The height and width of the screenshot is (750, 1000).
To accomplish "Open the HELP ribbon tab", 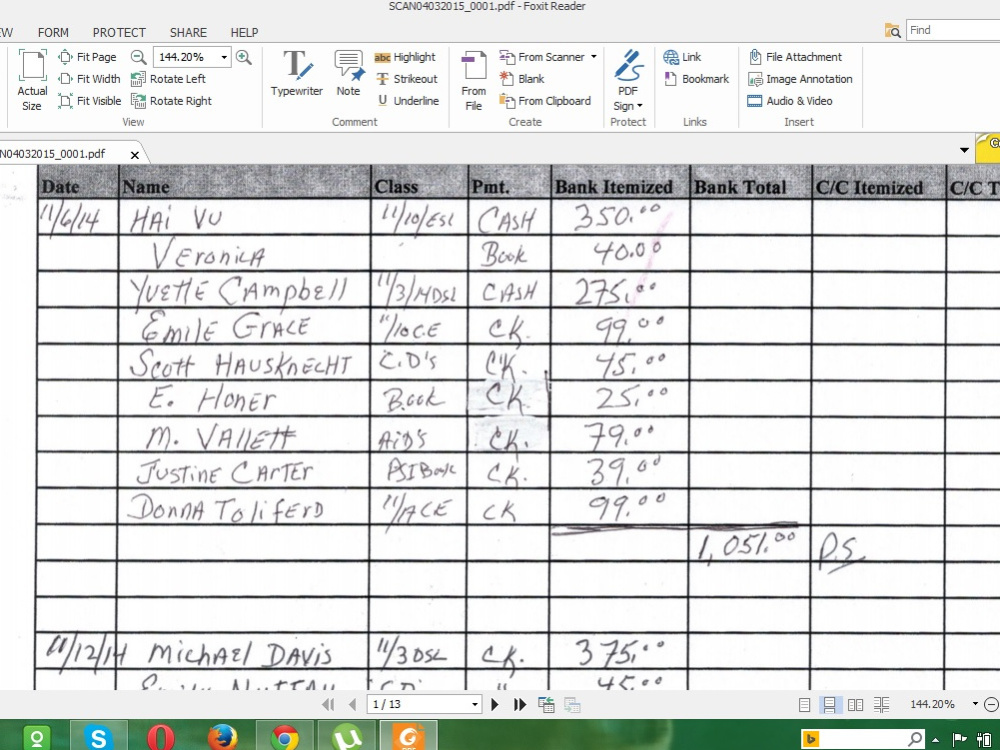I will 244,33.
